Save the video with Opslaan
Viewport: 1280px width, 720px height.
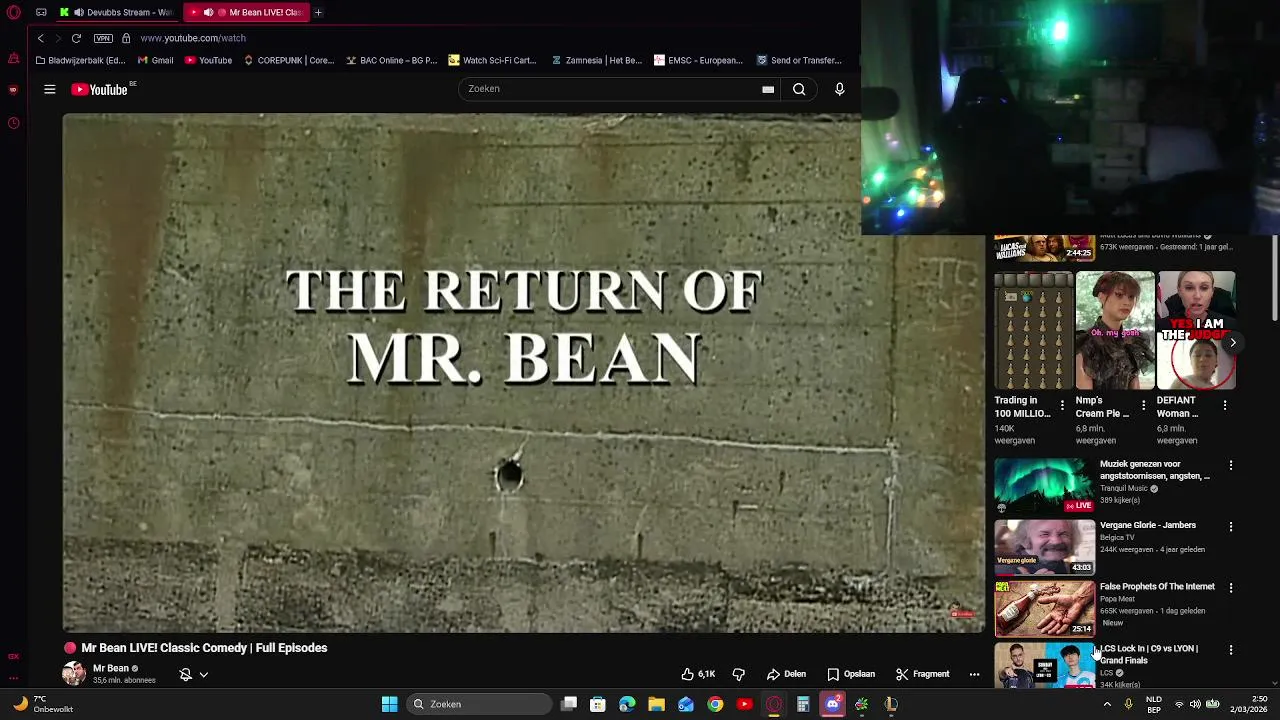(x=851, y=674)
